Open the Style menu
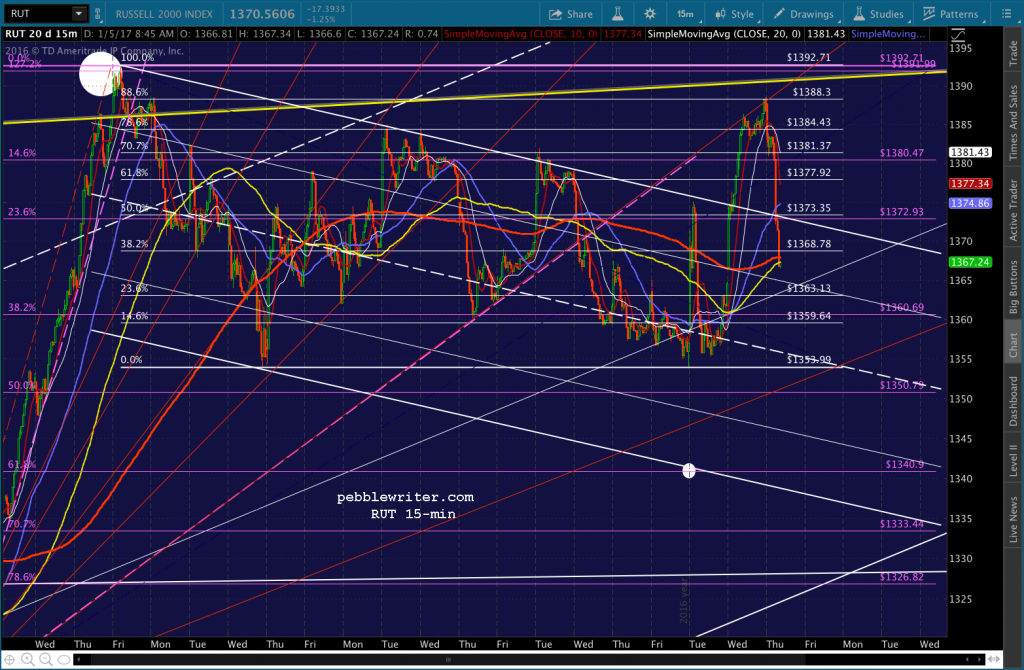The width and height of the screenshot is (1024, 670). click(x=734, y=14)
